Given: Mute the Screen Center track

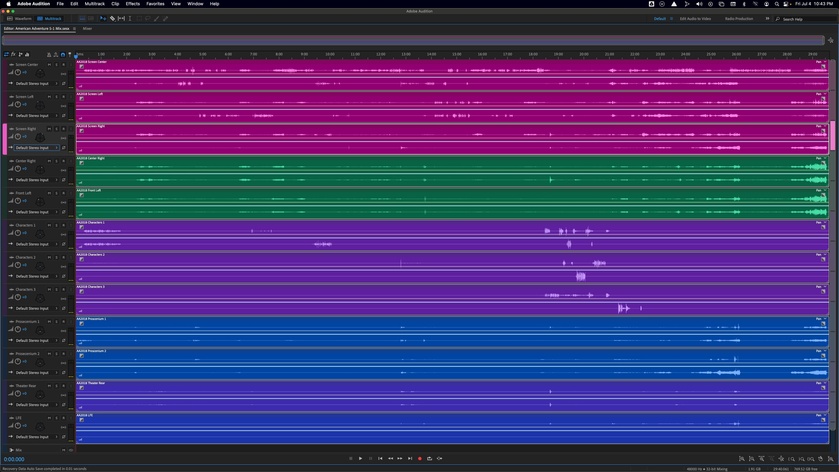Looking at the screenshot, I should (50, 65).
